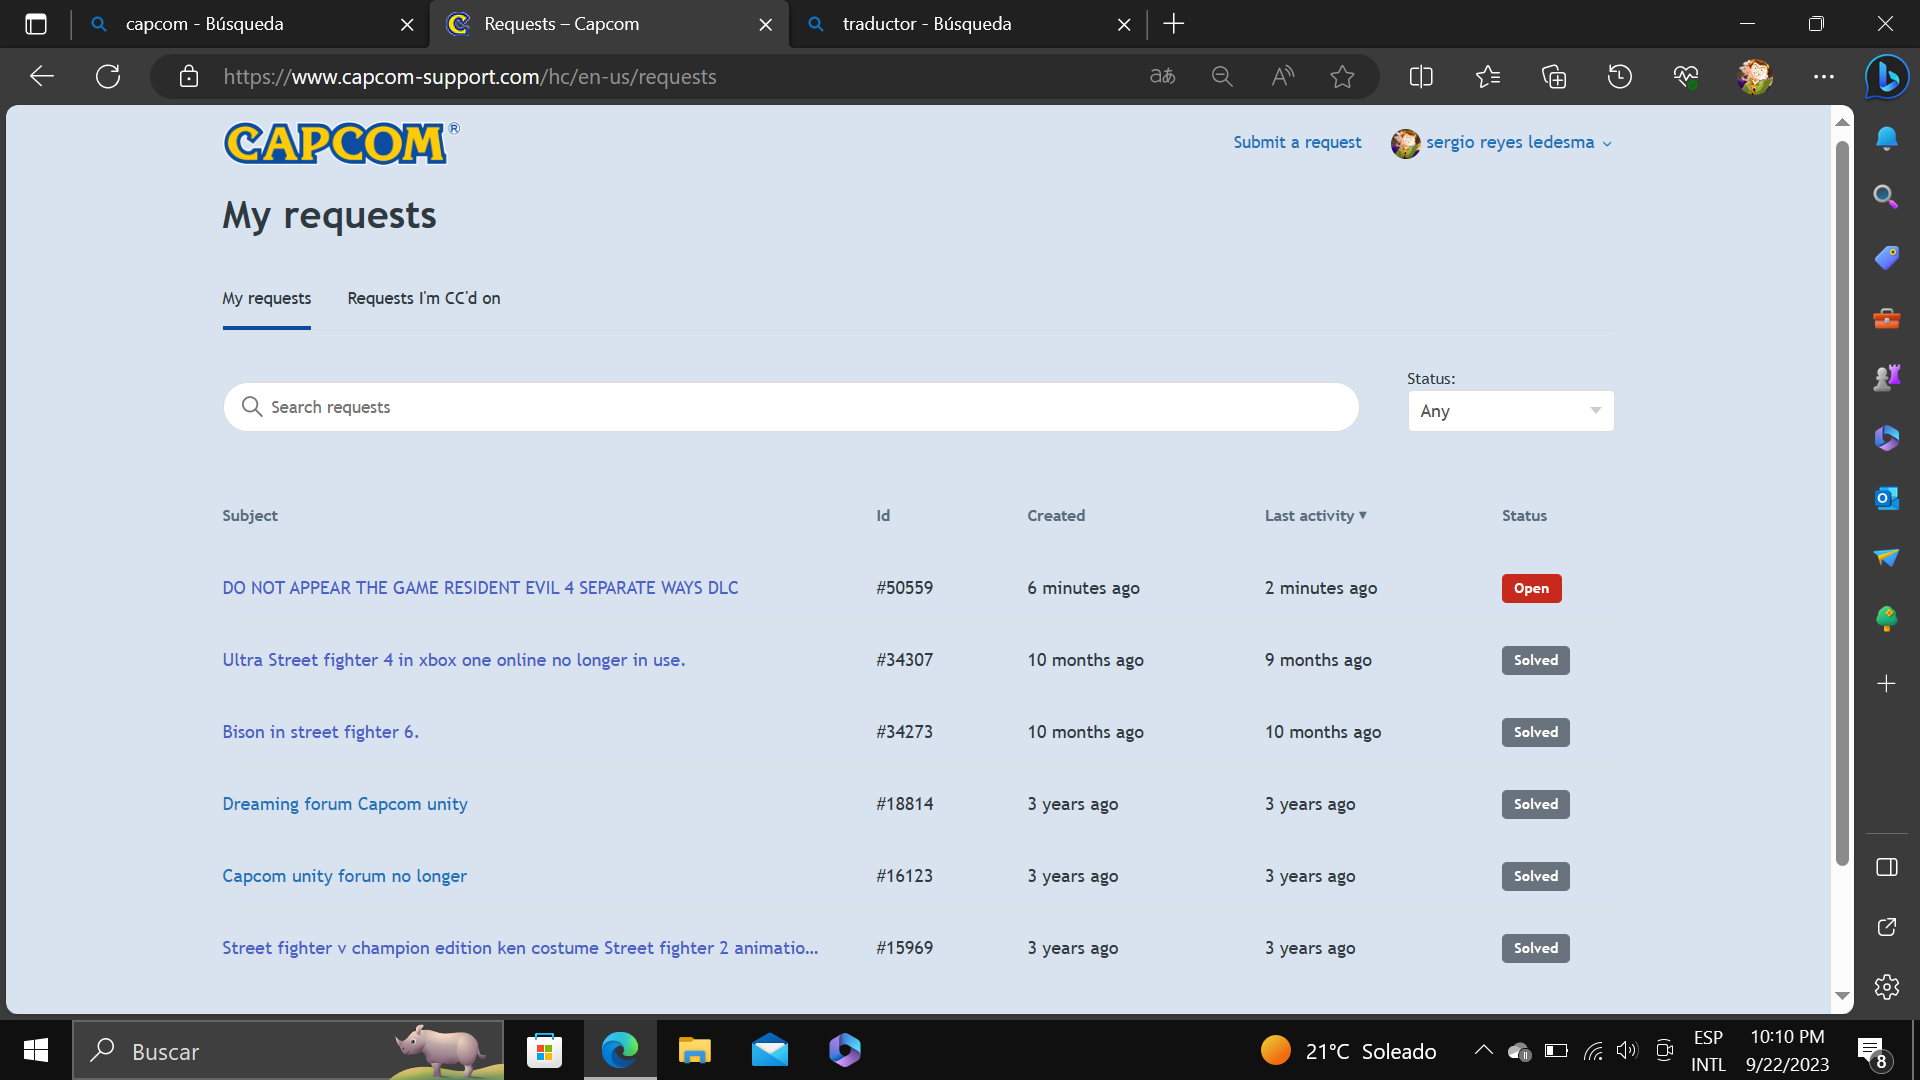The height and width of the screenshot is (1080, 1920).
Task: Open Bison in street fighter 6 request
Action: [320, 732]
